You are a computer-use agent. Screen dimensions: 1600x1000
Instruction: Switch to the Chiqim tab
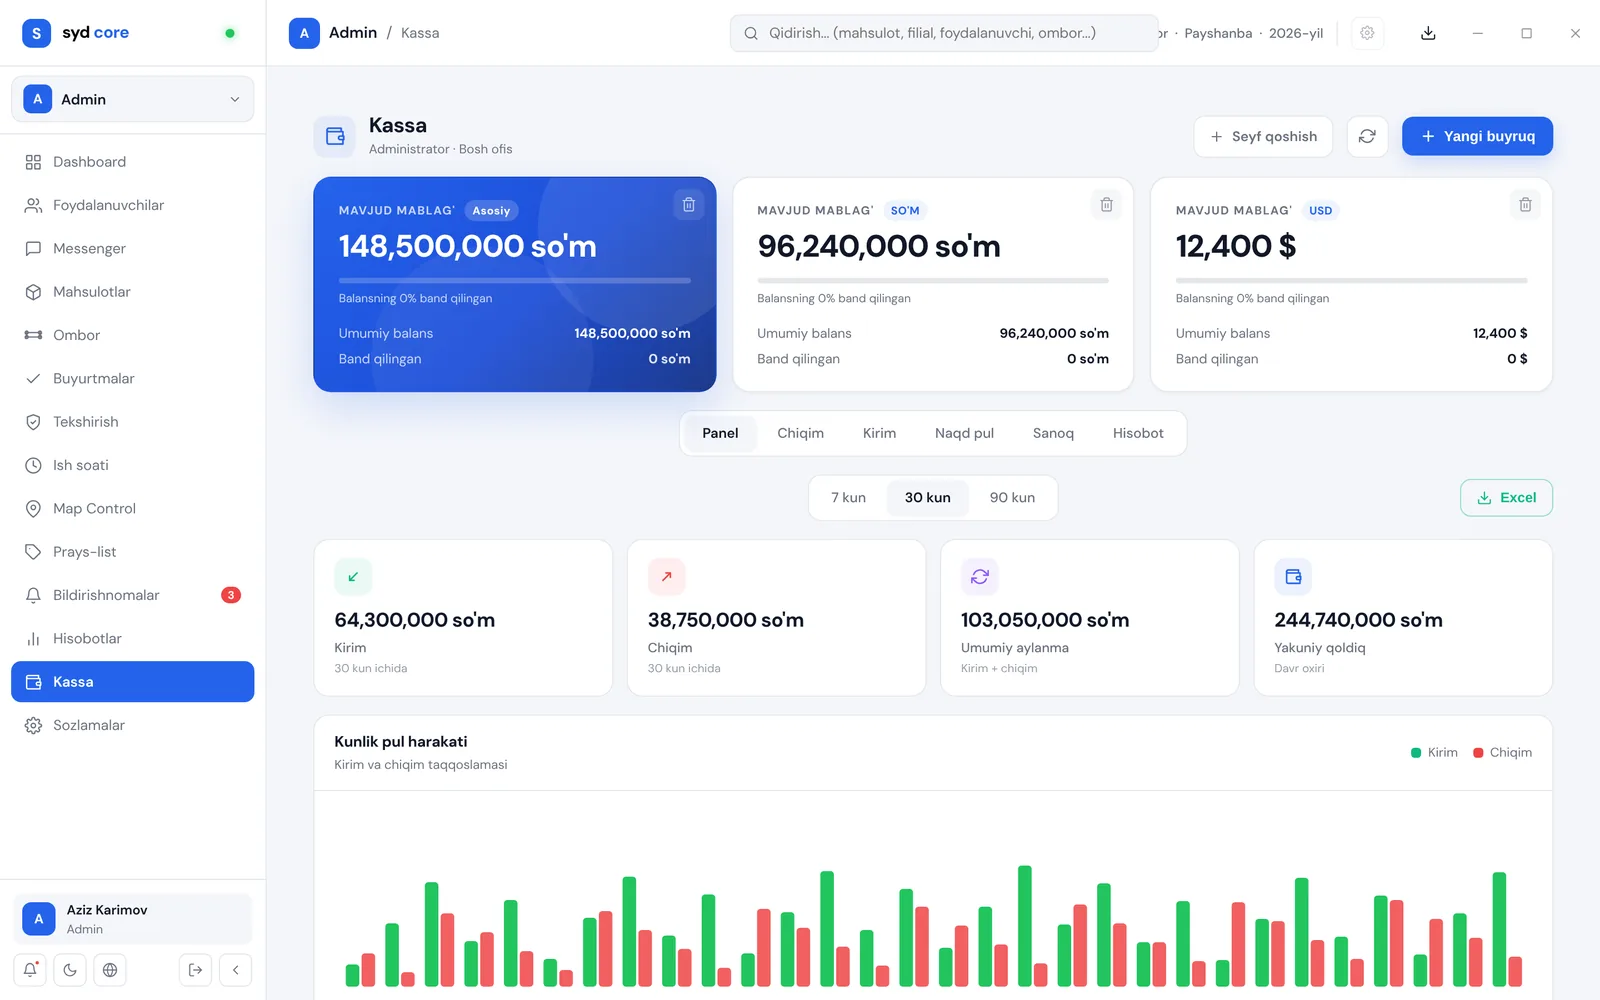click(801, 433)
